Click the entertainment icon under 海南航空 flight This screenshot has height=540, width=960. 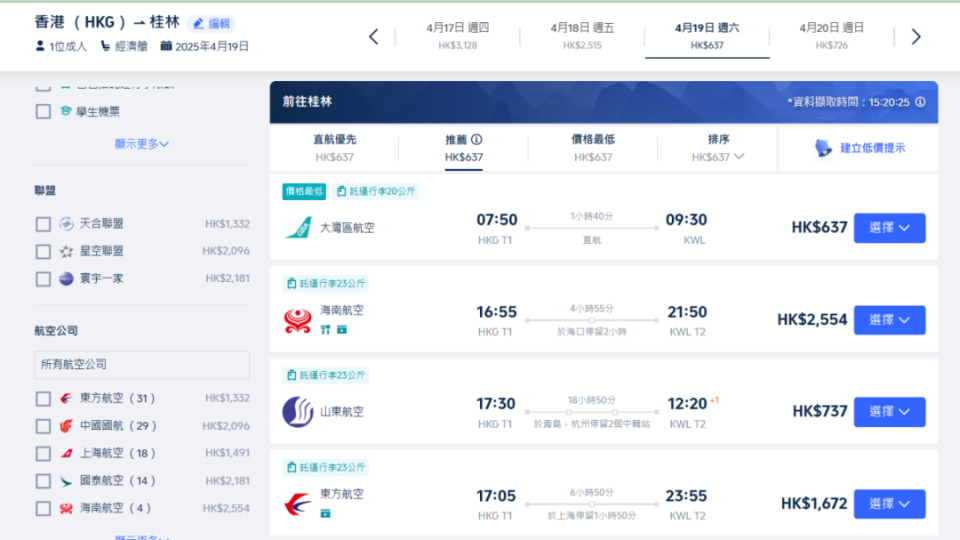coord(342,330)
